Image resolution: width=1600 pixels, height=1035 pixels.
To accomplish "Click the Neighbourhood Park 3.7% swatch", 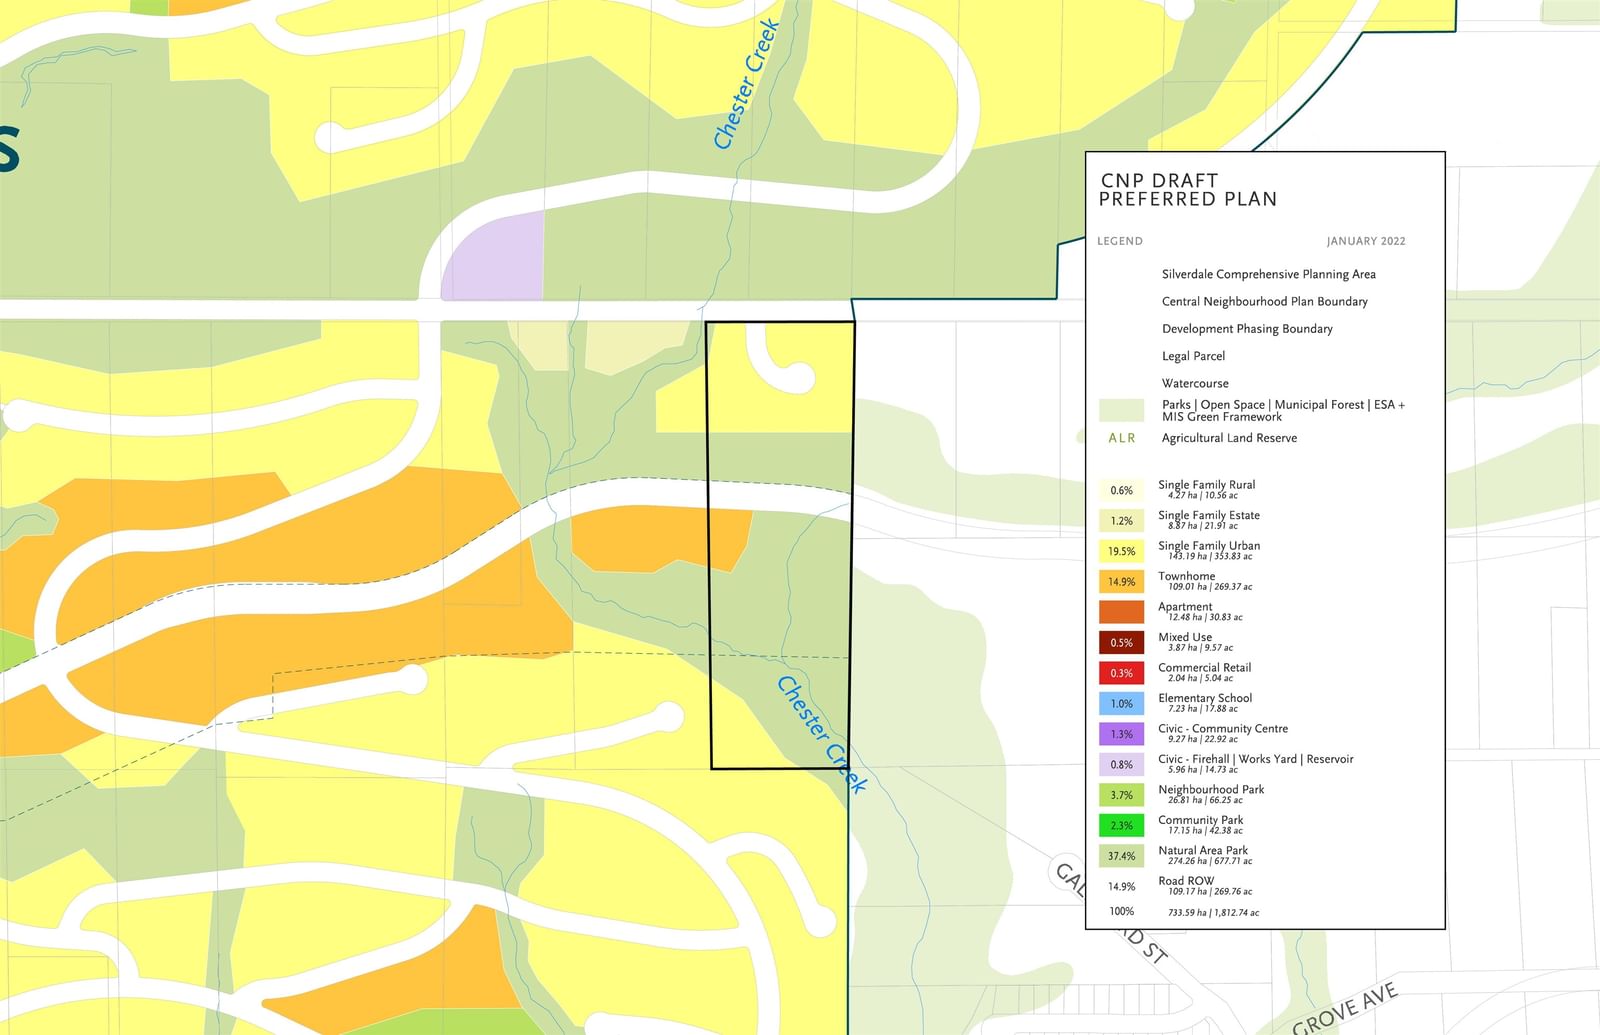I will [1121, 795].
